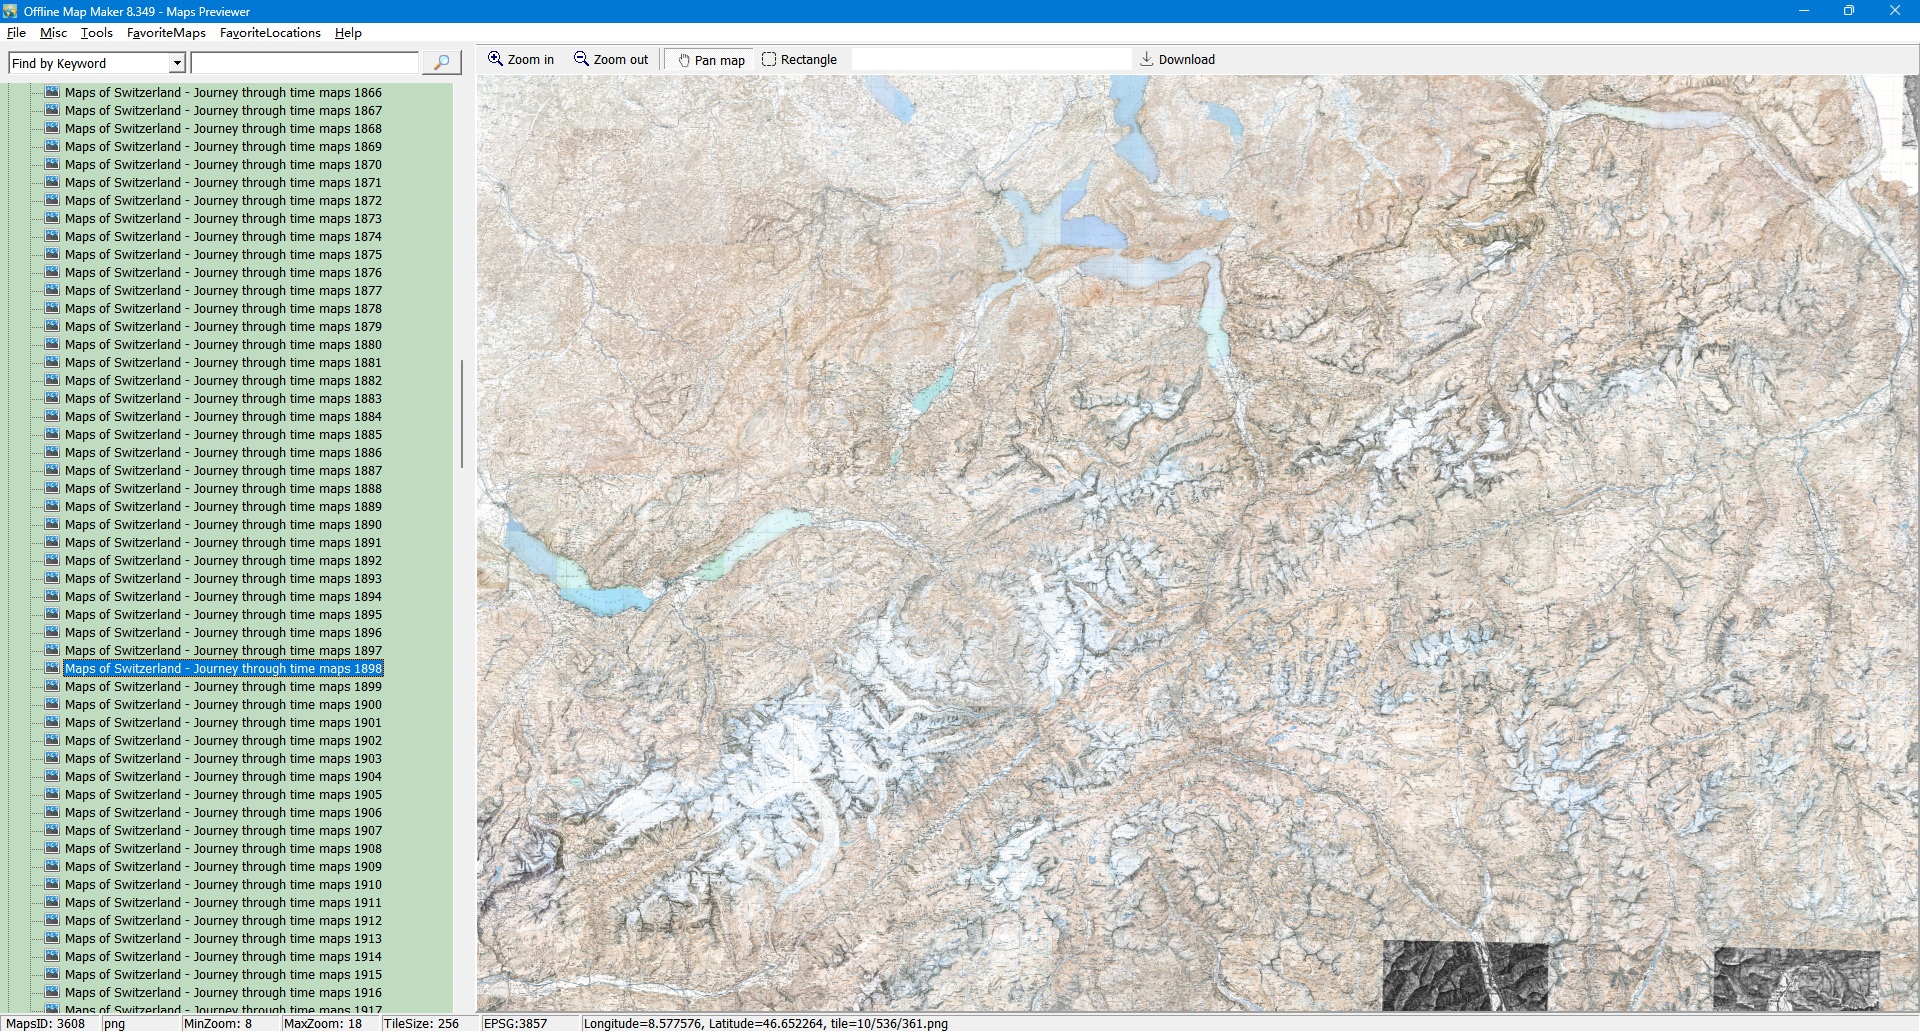The width and height of the screenshot is (1920, 1032).
Task: Open the File menu
Action: coord(16,33)
